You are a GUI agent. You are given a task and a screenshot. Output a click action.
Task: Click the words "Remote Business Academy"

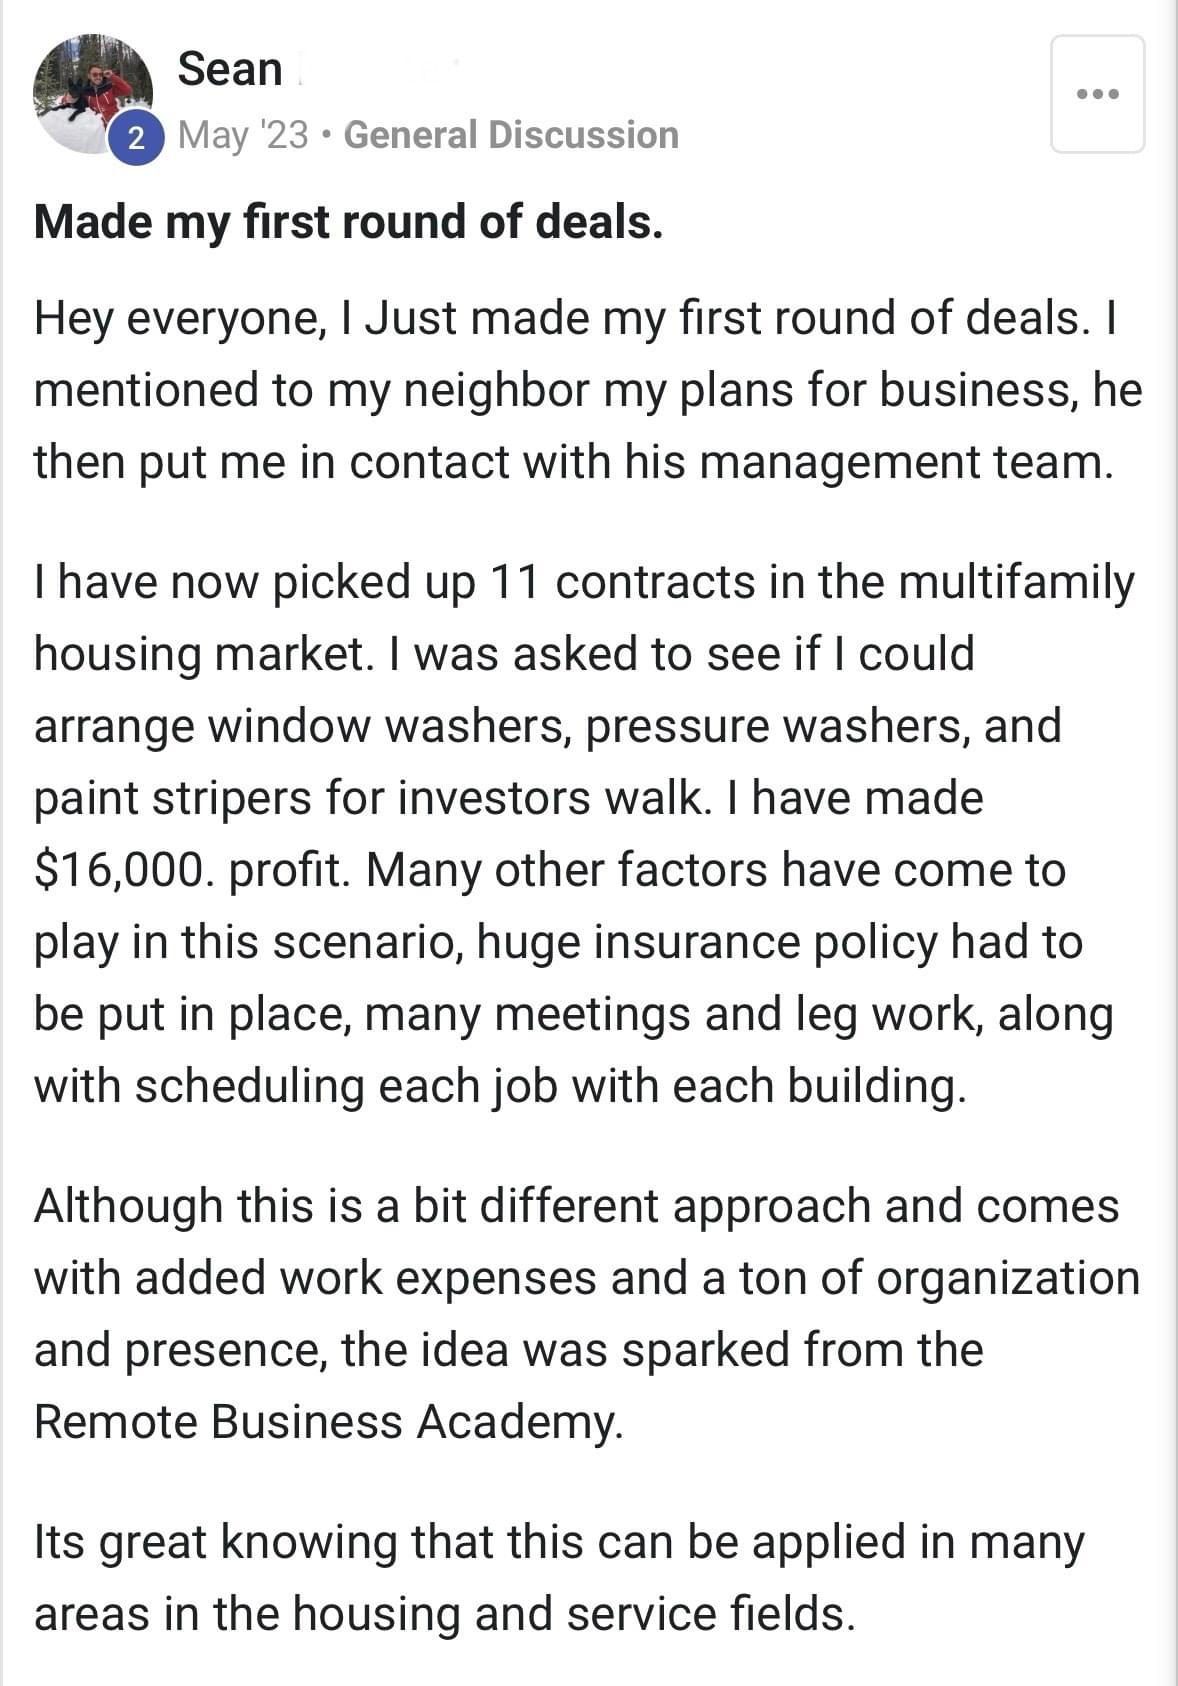pyautogui.click(x=326, y=1422)
